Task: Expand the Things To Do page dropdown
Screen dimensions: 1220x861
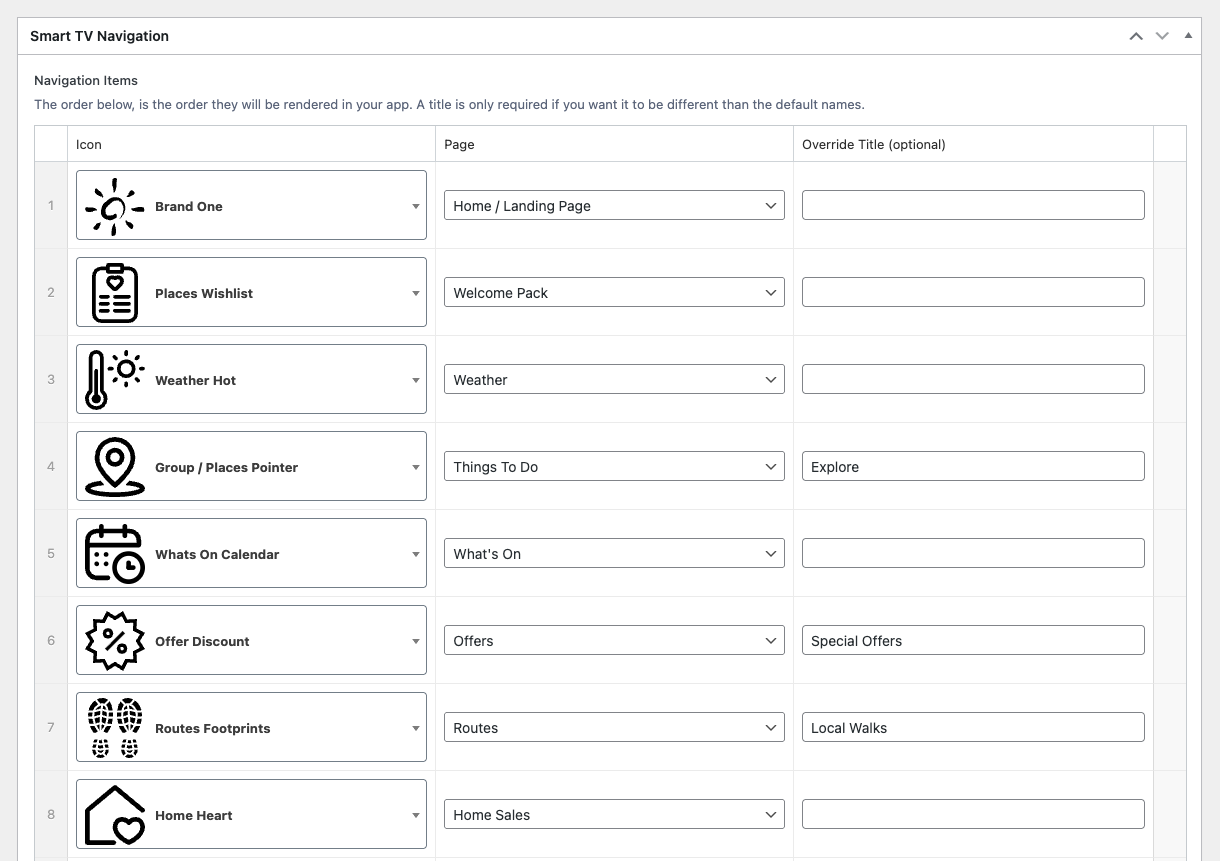Action: click(x=614, y=467)
